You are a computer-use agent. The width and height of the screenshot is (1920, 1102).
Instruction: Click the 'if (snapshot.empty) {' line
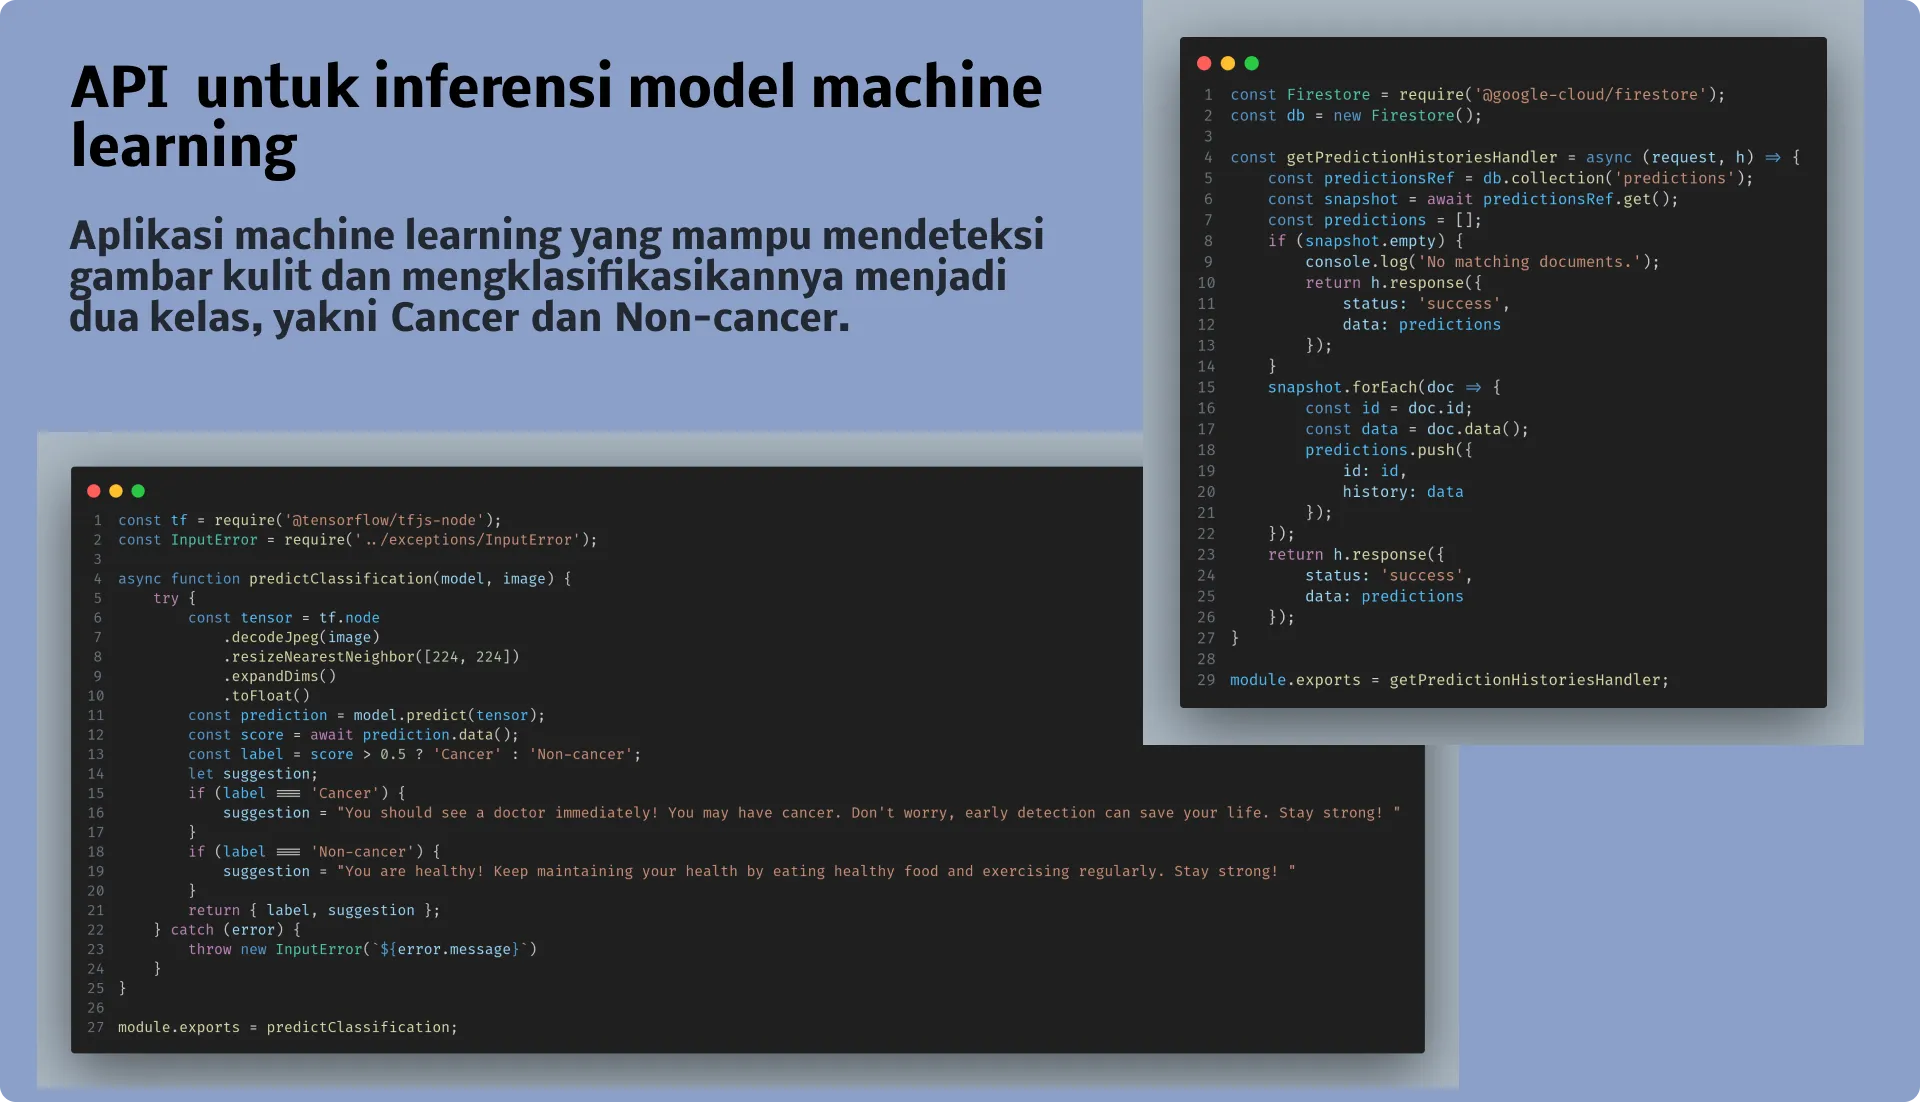(1365, 241)
